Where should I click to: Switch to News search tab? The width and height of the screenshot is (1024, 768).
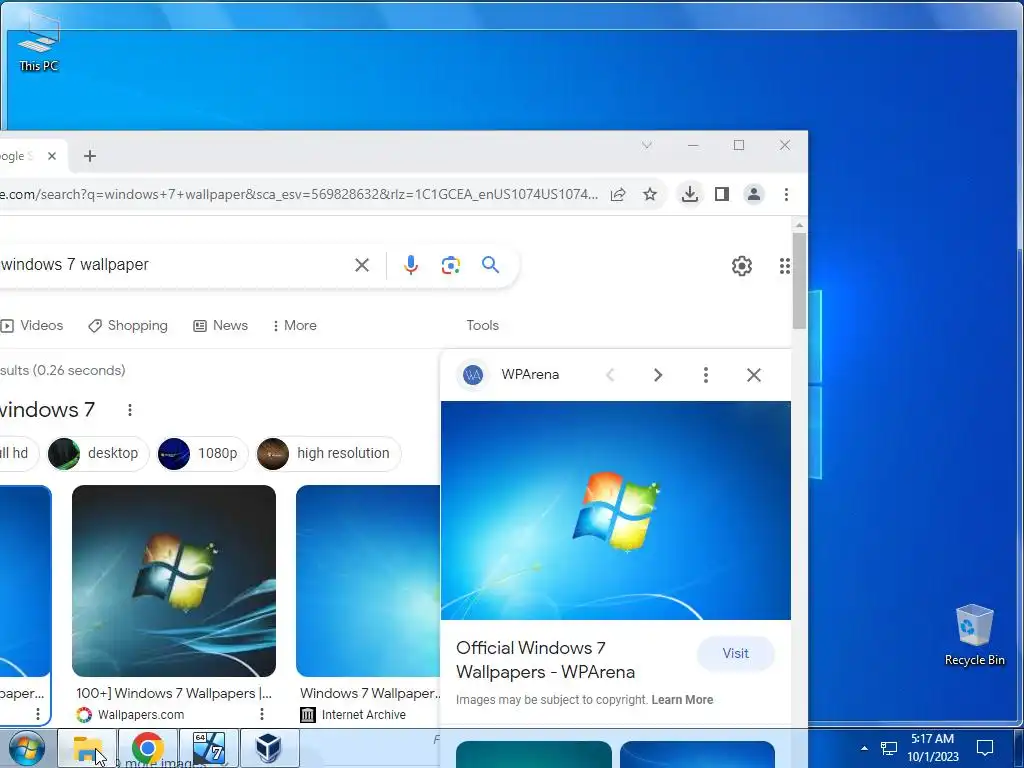pos(221,325)
